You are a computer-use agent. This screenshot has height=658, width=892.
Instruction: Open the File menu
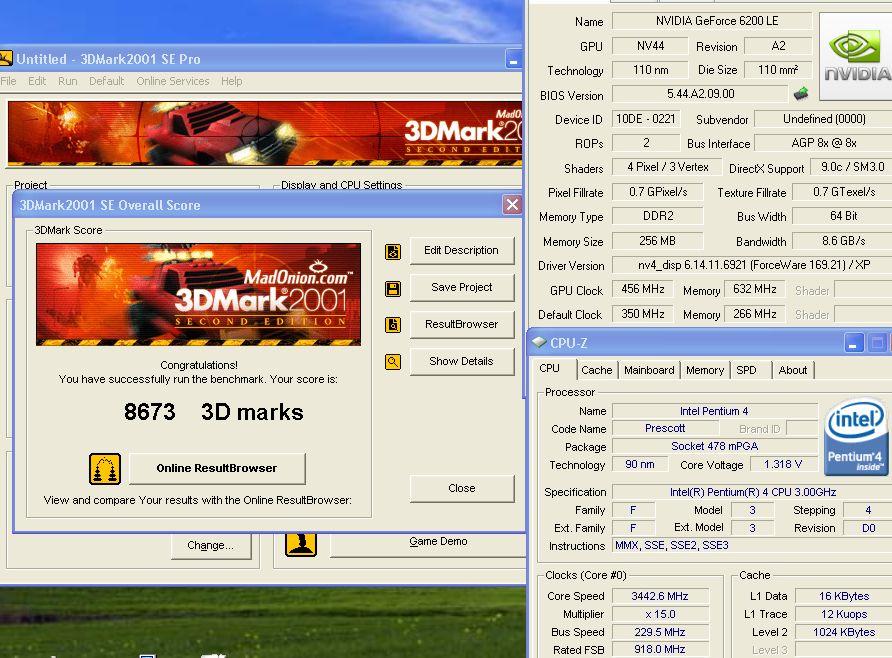pos(8,81)
